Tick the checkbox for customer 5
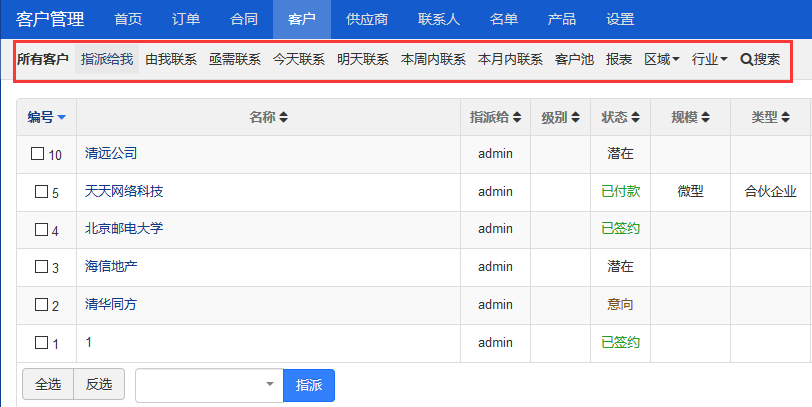Viewport: 812px width, 407px height. tap(41, 192)
